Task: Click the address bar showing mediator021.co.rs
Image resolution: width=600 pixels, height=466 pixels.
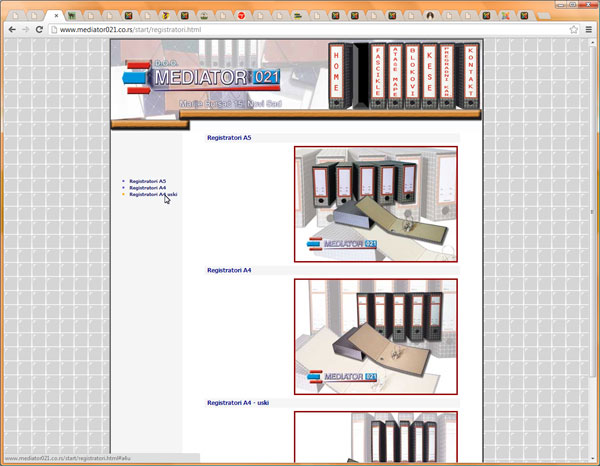Action: pos(300,30)
